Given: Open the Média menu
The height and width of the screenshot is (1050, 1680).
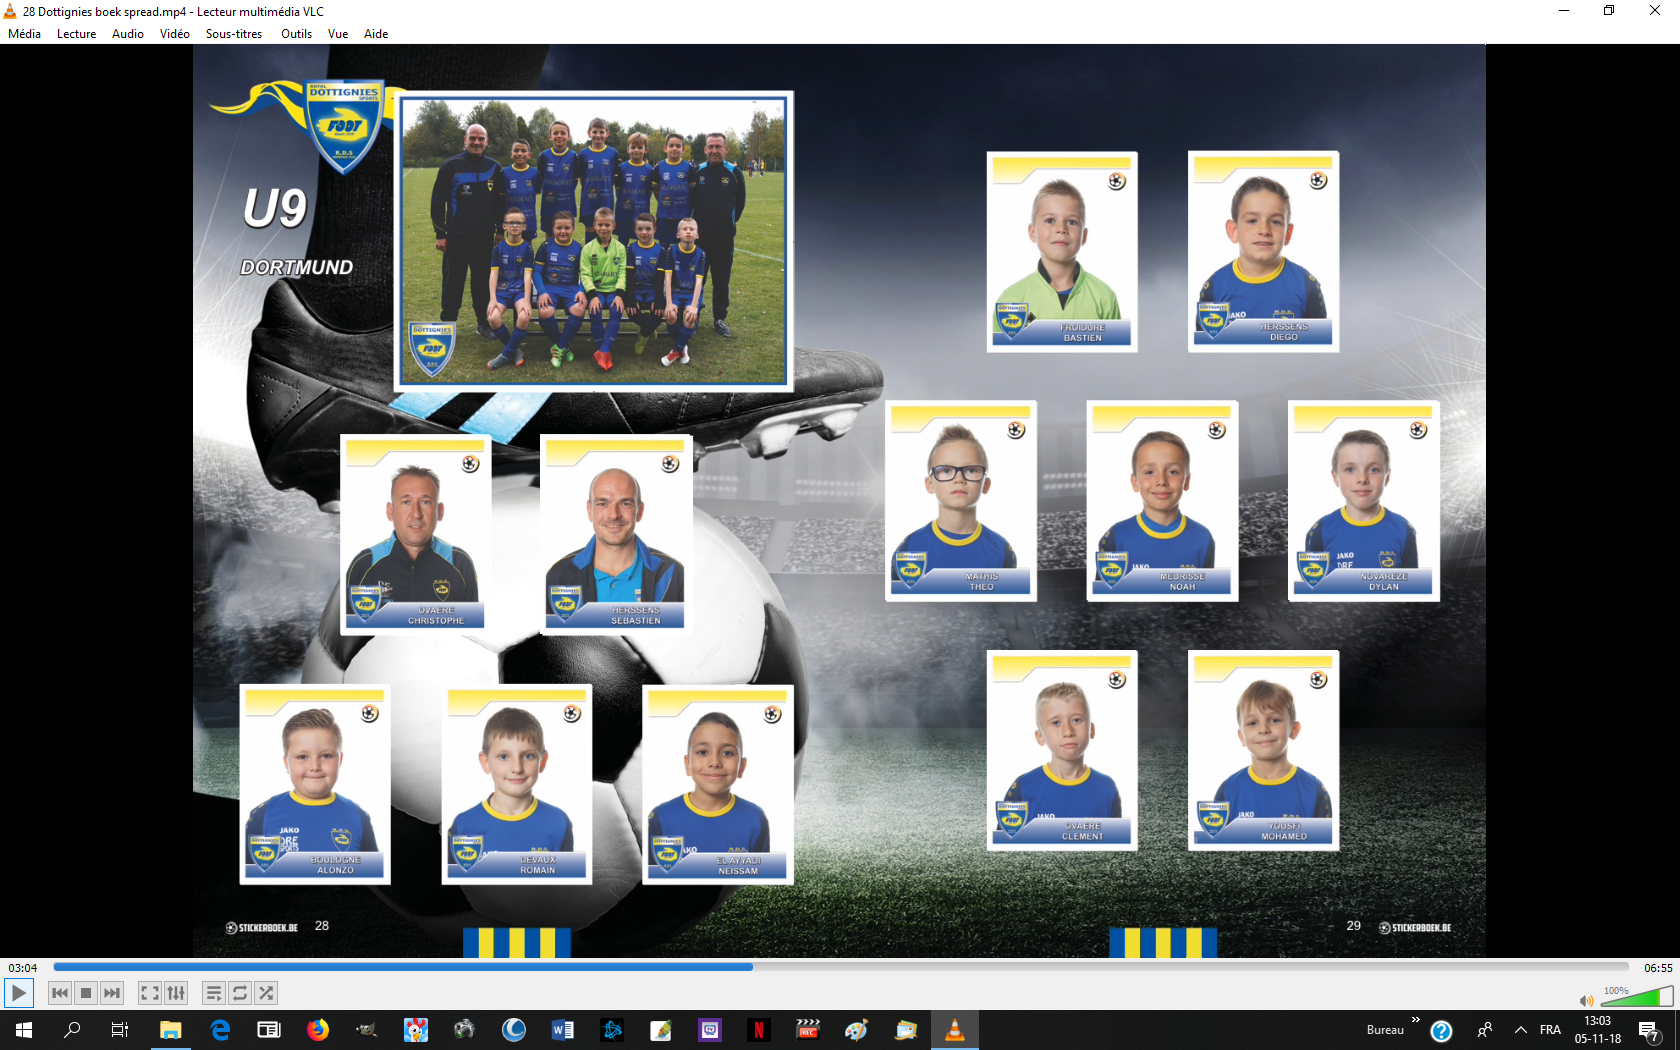Looking at the screenshot, I should 25,34.
